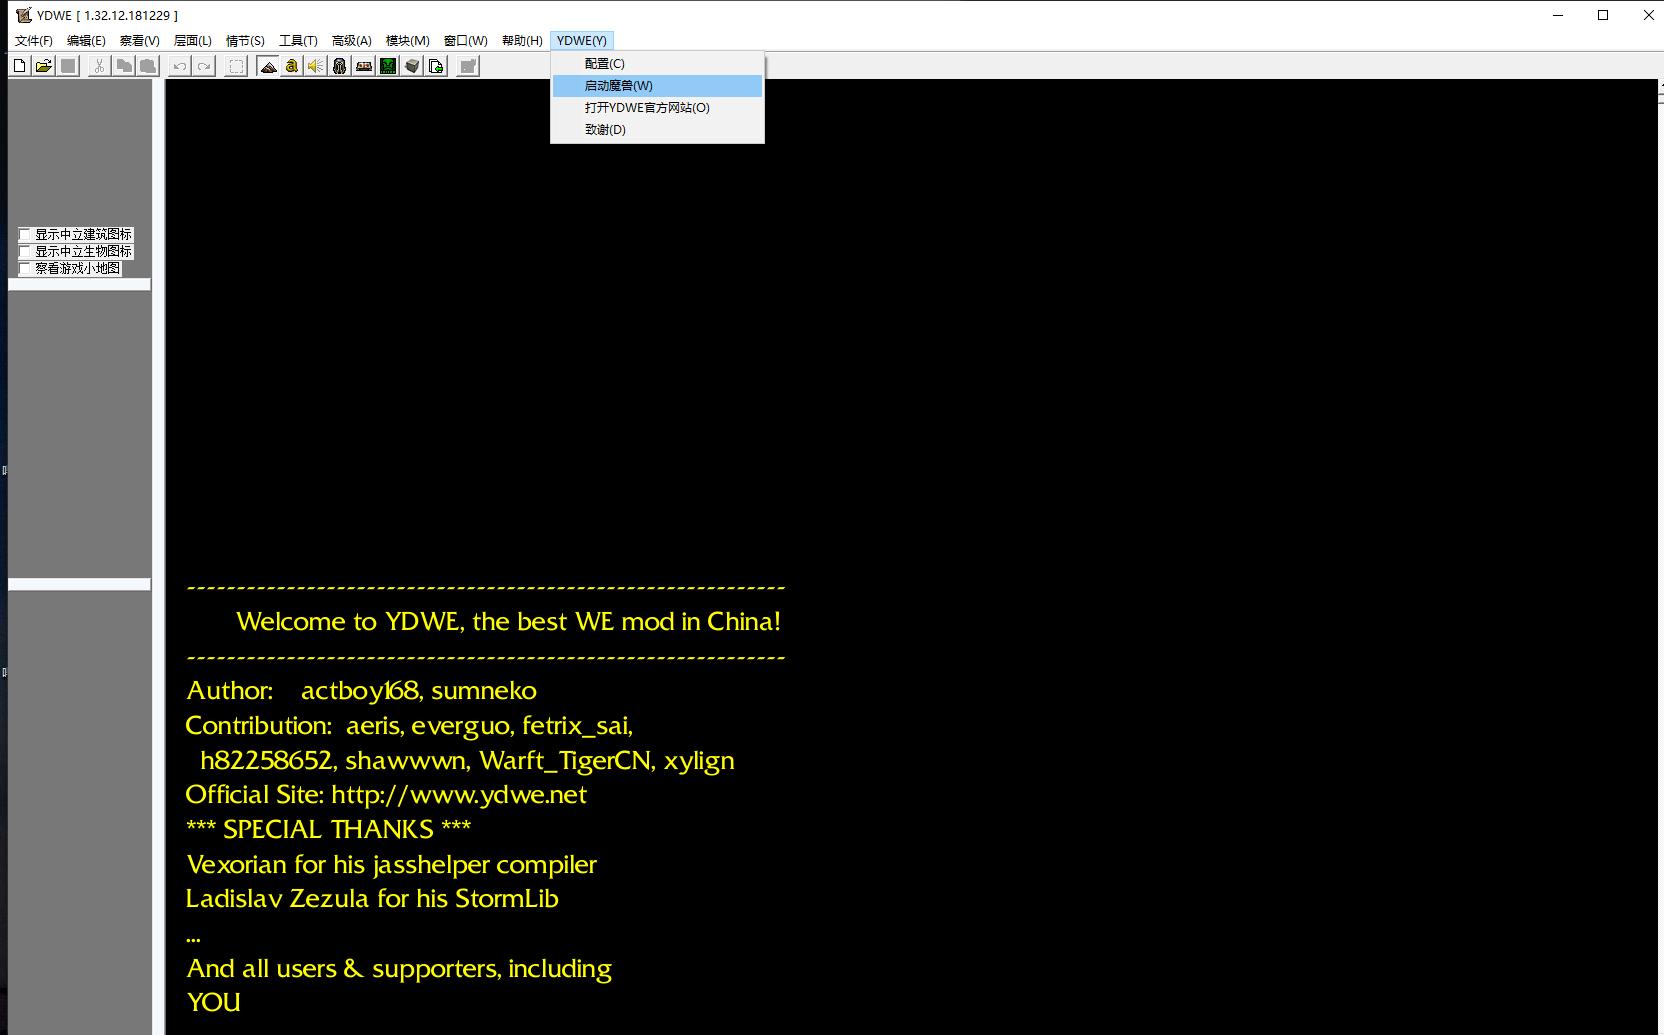Choose 配置(C) from YDWE menu
The image size is (1664, 1035).
pos(657,64)
